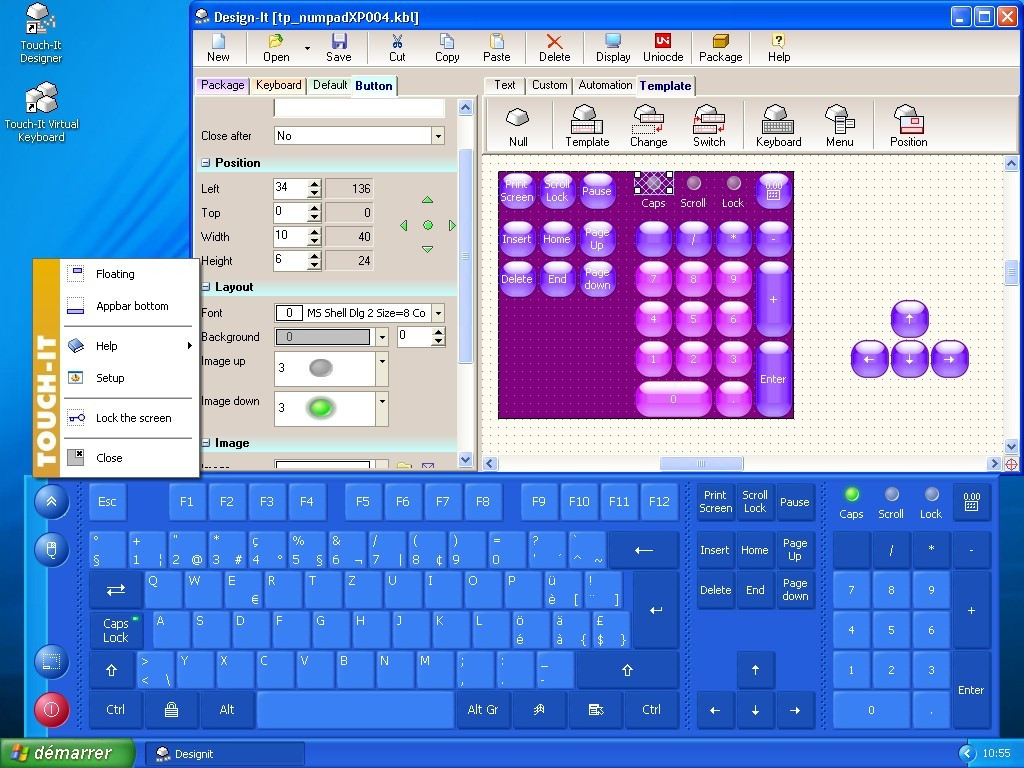Viewport: 1024px width, 768px height.
Task: Select the Keyboard template action icon
Action: point(778,119)
